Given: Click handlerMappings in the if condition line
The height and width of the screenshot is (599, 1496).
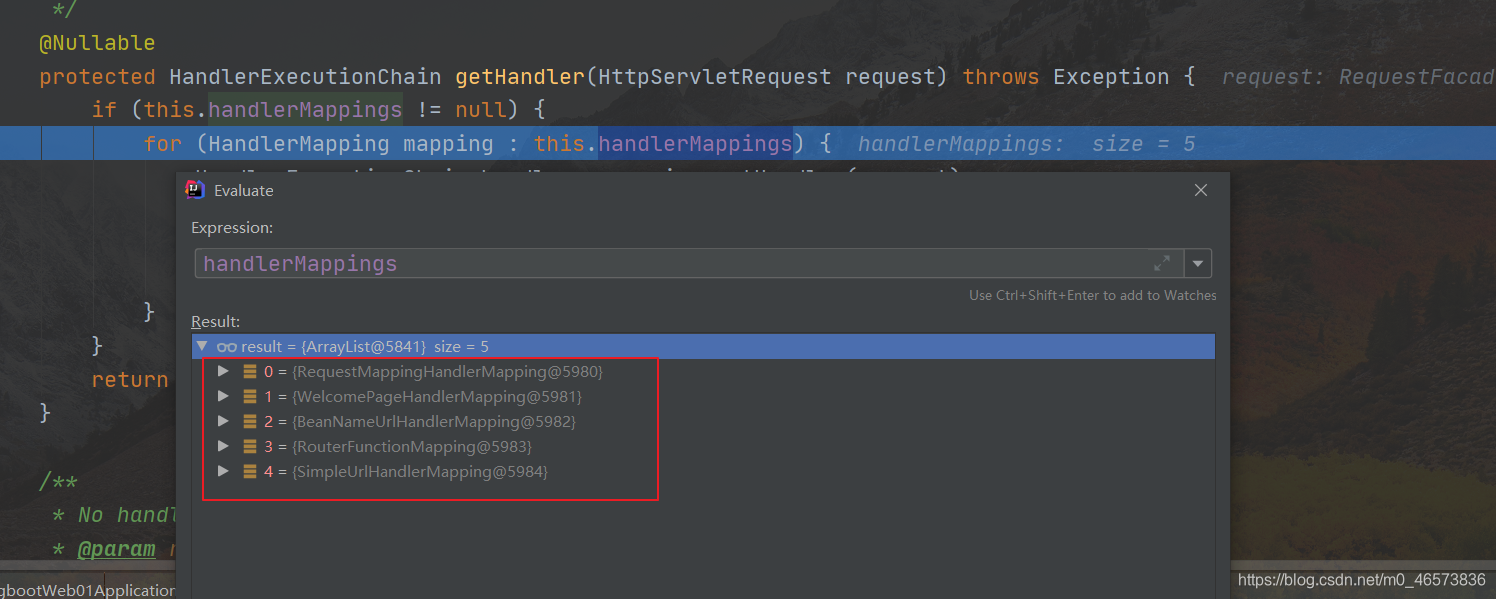Looking at the screenshot, I should (305, 110).
